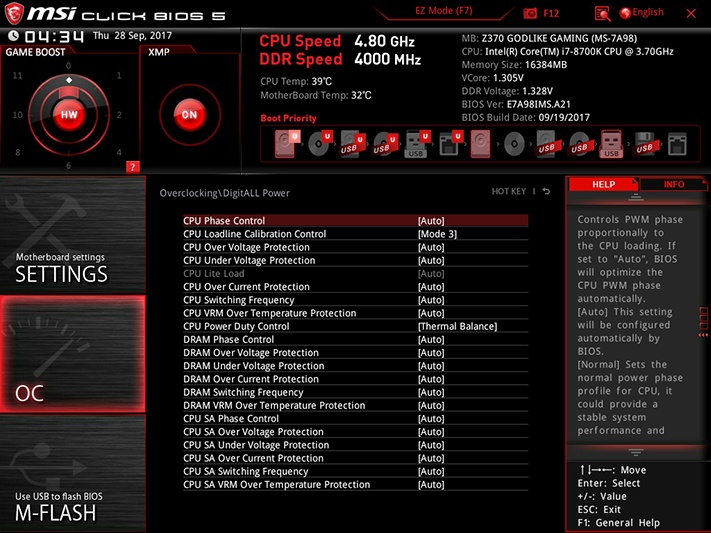This screenshot has height=533, width=711.
Task: Select DRAM Over Current Protection row
Action: click(x=356, y=379)
